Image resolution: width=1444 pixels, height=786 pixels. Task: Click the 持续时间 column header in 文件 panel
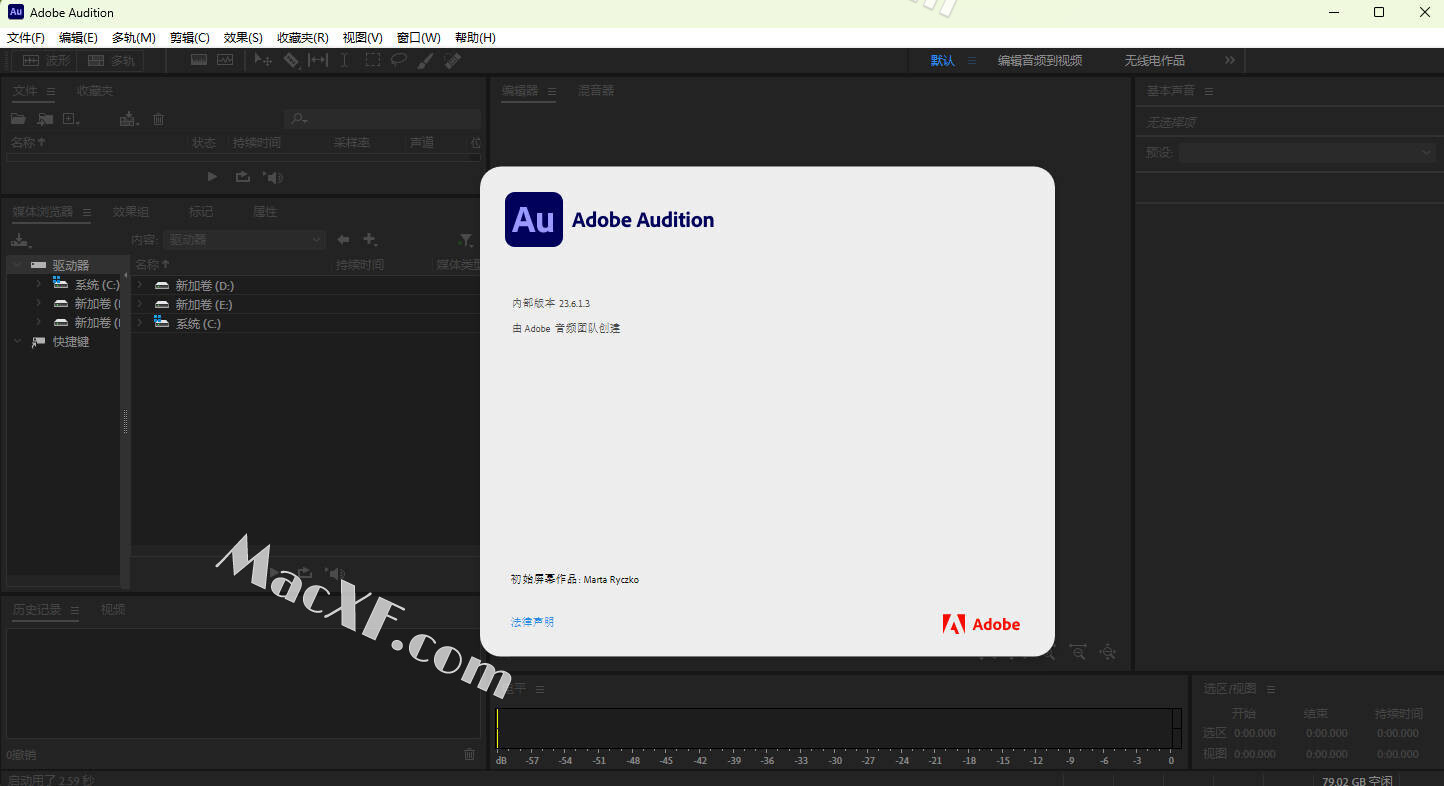tap(257, 143)
